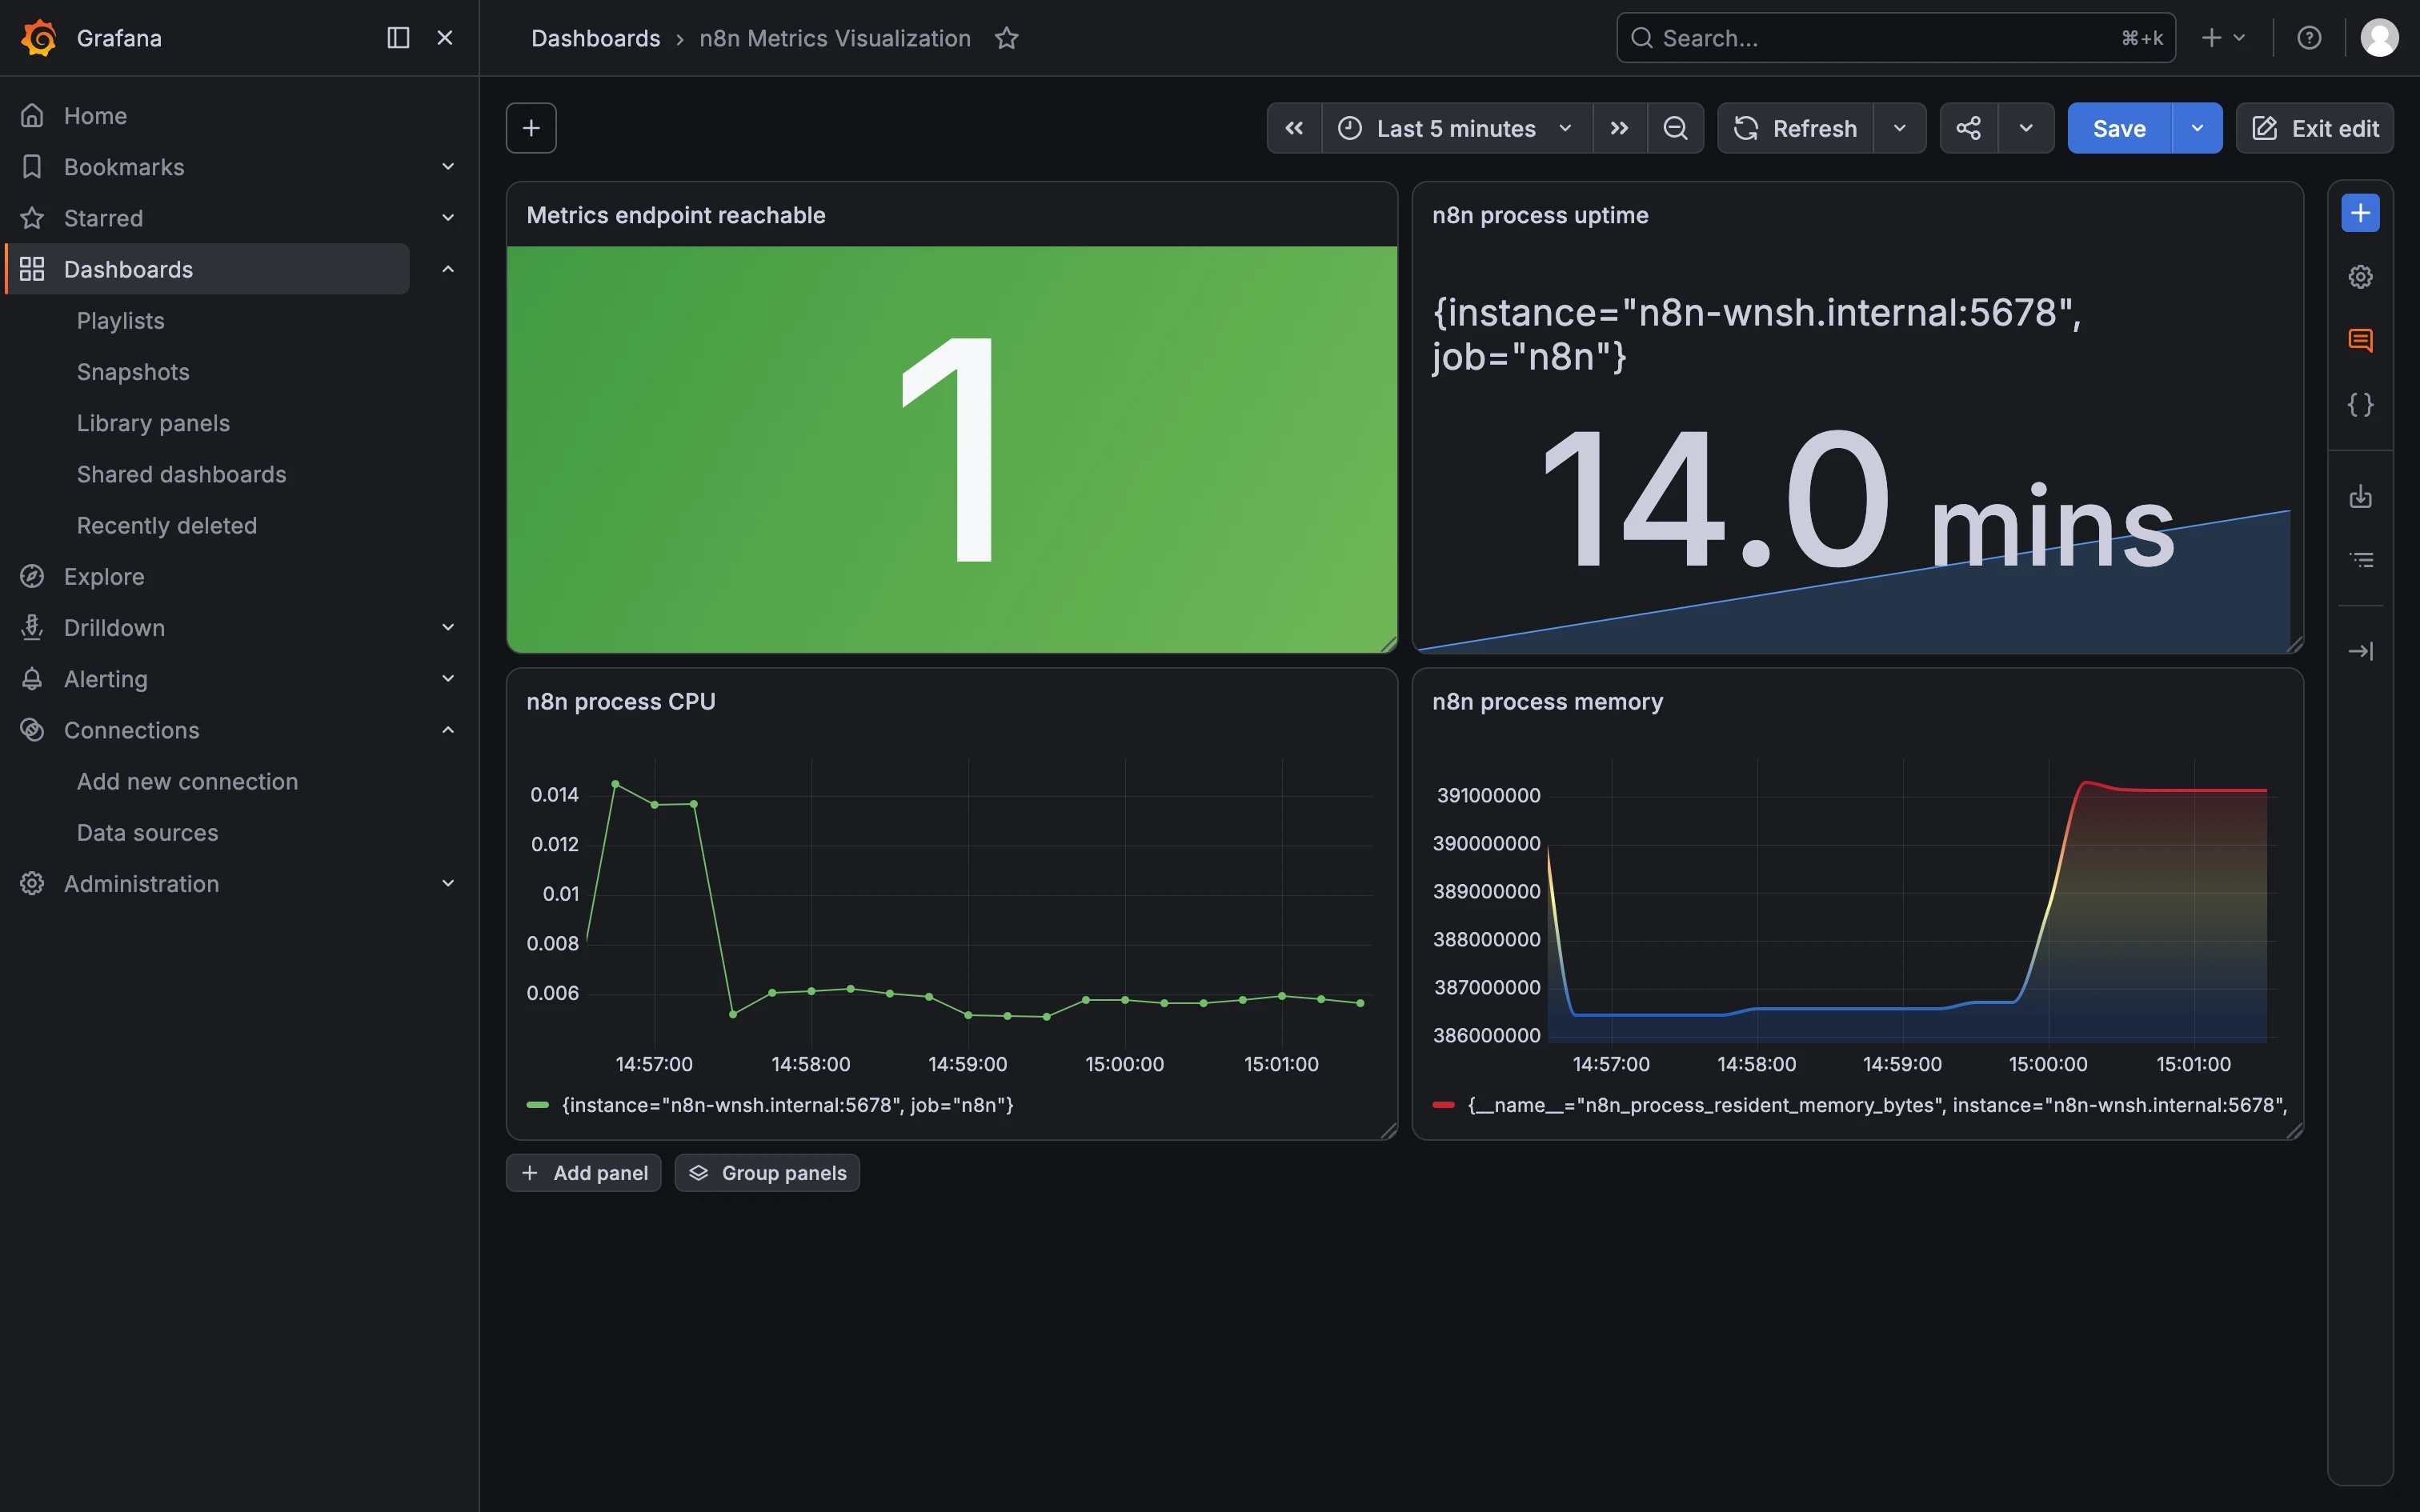The width and height of the screenshot is (2420, 1512).
Task: Click the Add panel button
Action: tap(584, 1173)
